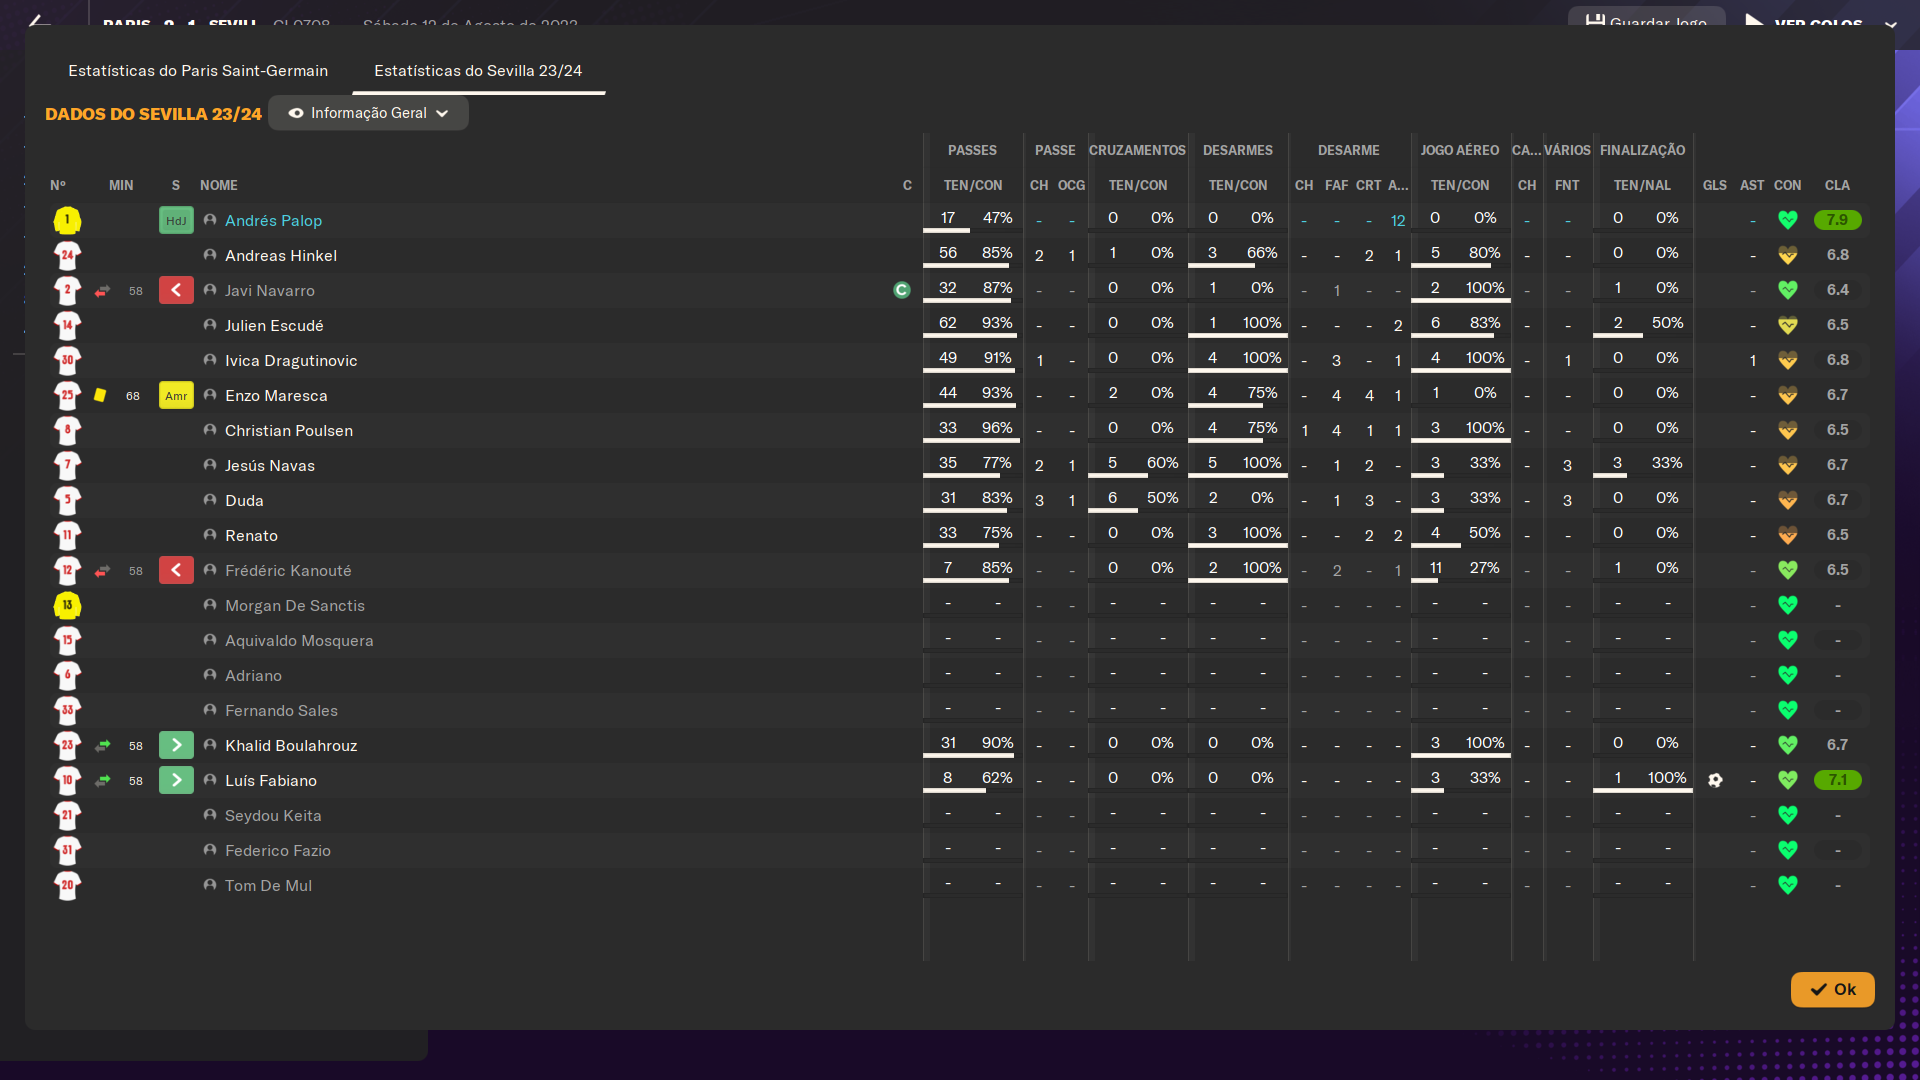Switch to Estatísticas do Paris Saint-Germain tab
Image resolution: width=1920 pixels, height=1080 pixels.
198,71
